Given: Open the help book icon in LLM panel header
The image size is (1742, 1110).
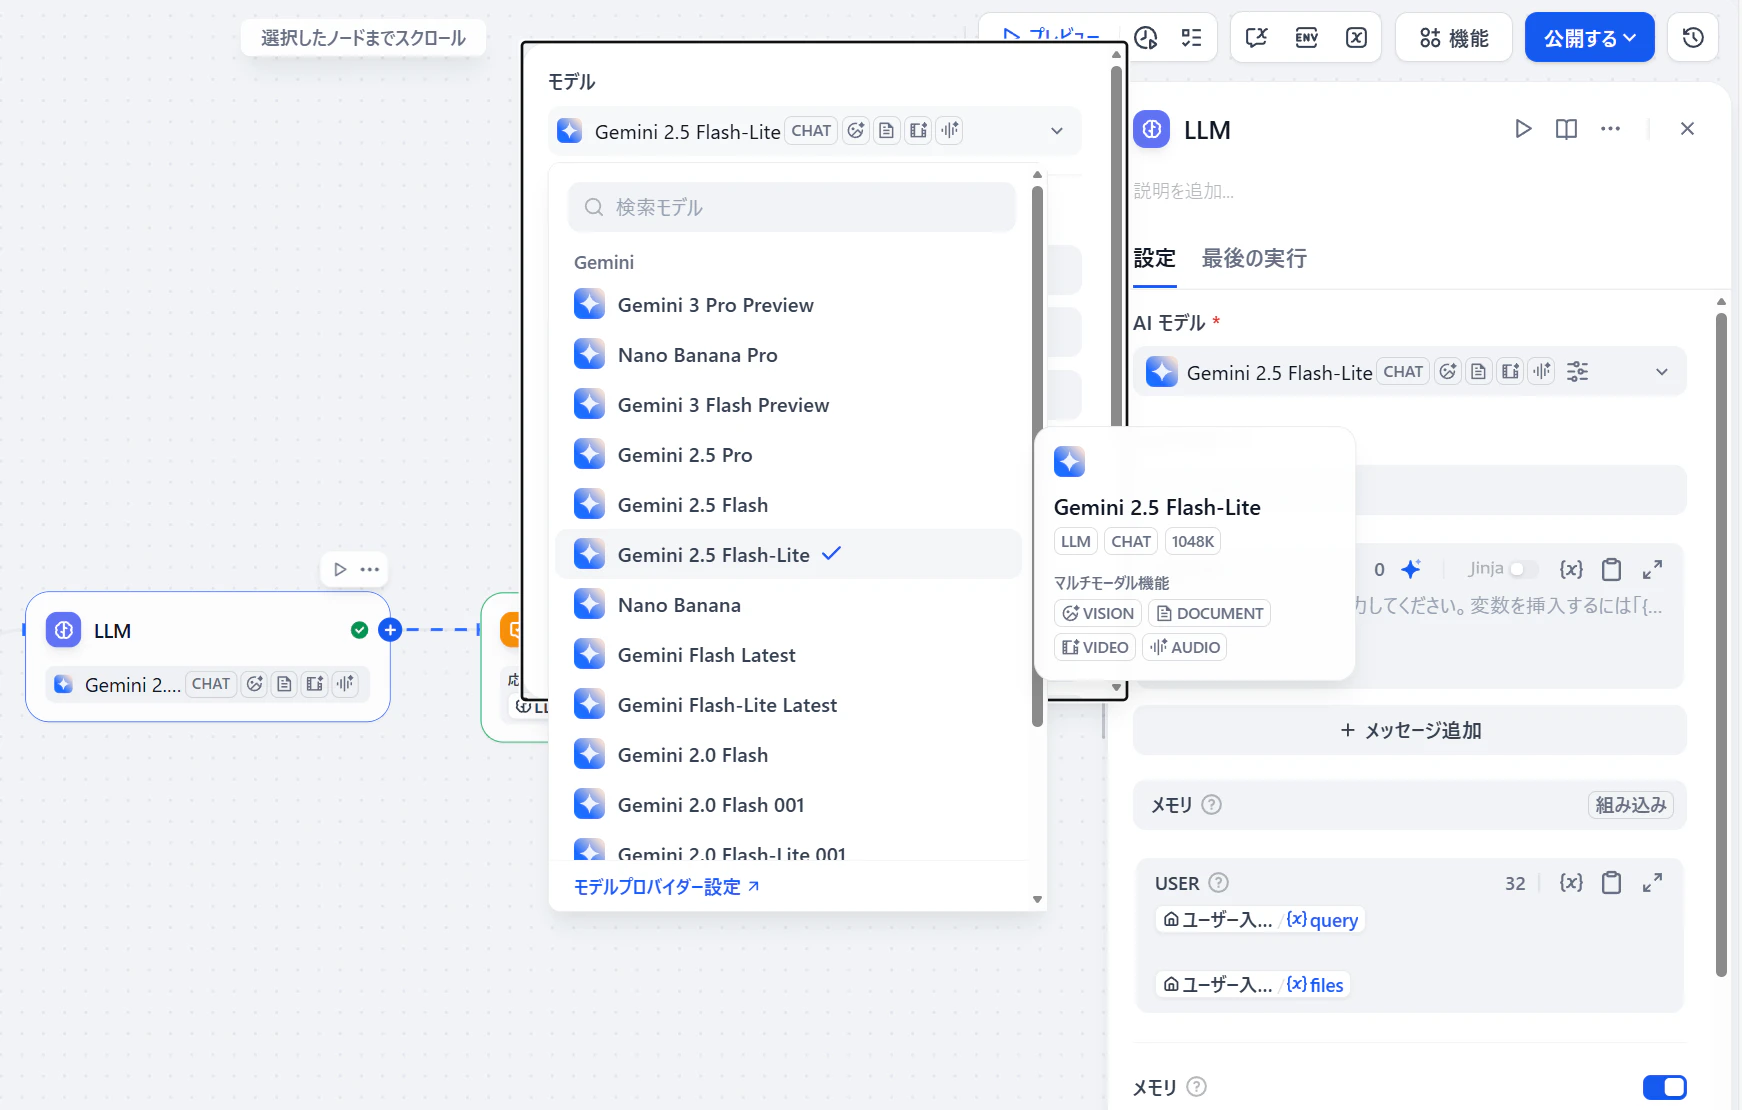Looking at the screenshot, I should (1567, 129).
